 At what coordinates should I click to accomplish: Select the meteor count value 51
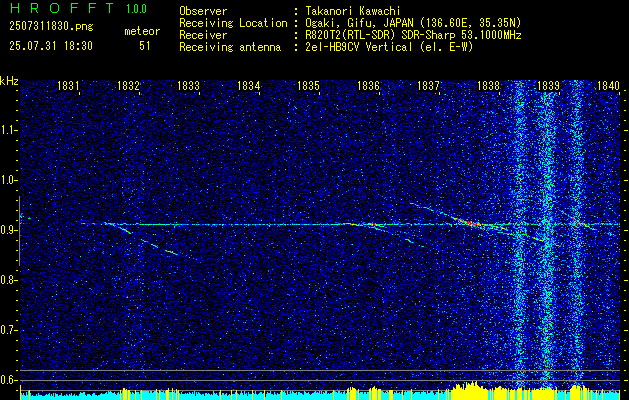[x=144, y=46]
